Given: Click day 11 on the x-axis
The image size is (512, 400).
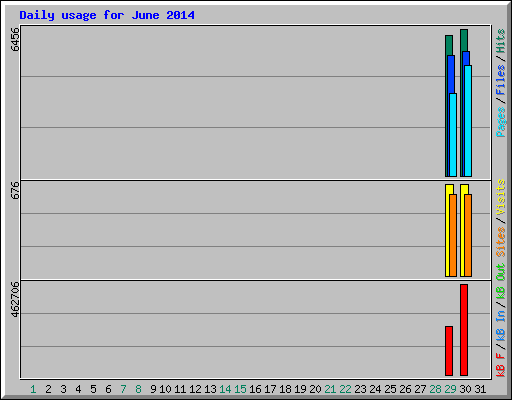Looking at the screenshot, I should click(180, 389).
